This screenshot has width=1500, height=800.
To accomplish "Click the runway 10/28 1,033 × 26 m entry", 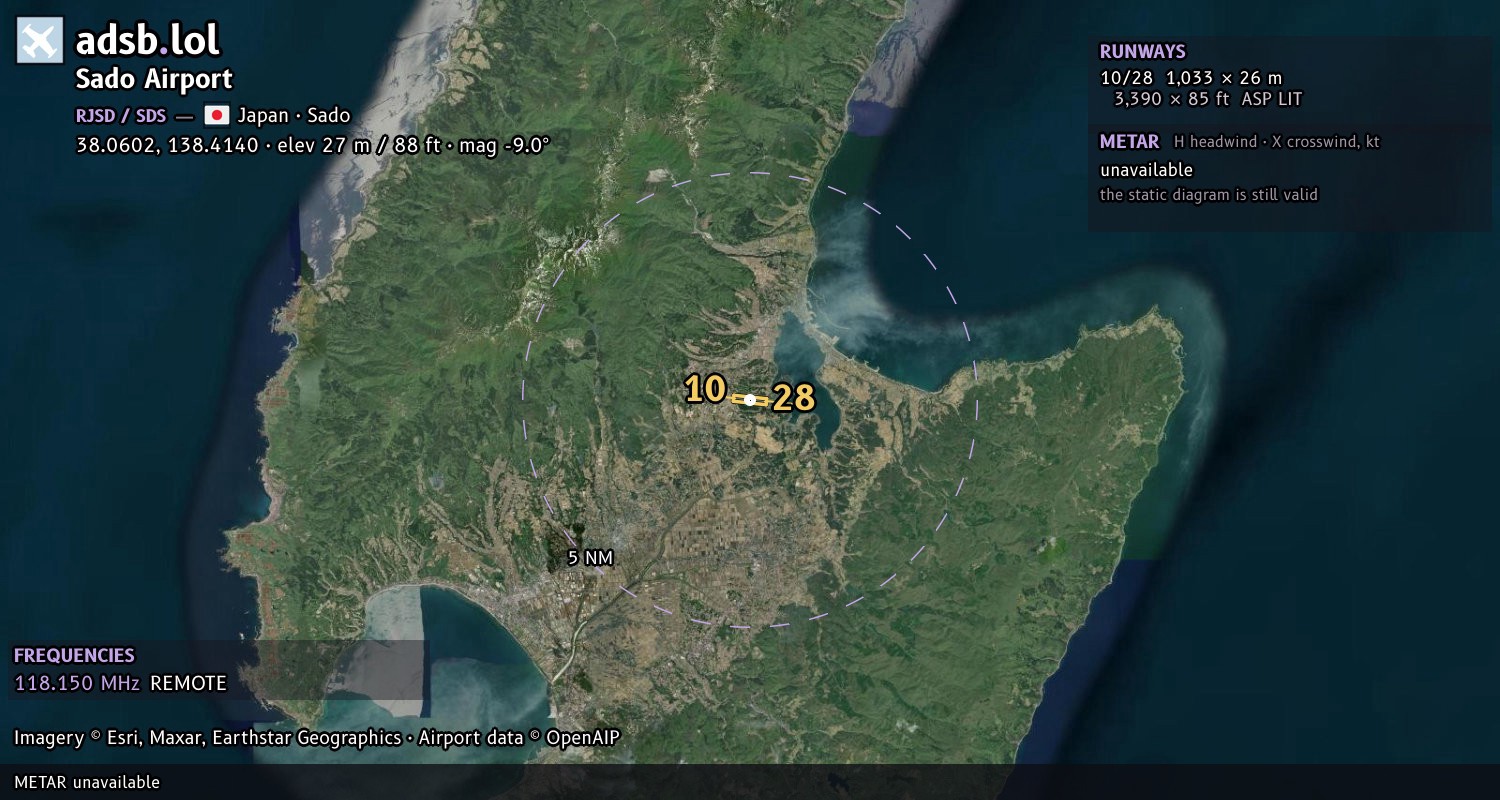I will pyautogui.click(x=1191, y=78).
